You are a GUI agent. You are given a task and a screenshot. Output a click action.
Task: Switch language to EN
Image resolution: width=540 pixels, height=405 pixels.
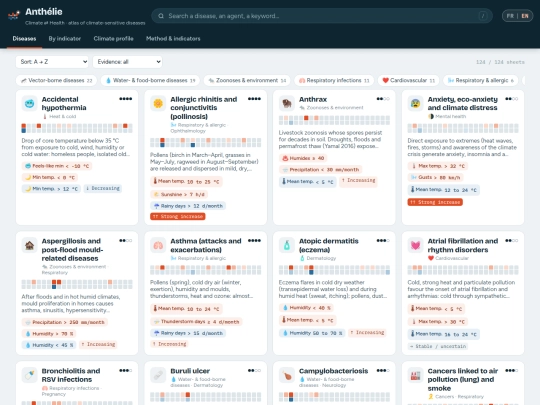click(525, 16)
